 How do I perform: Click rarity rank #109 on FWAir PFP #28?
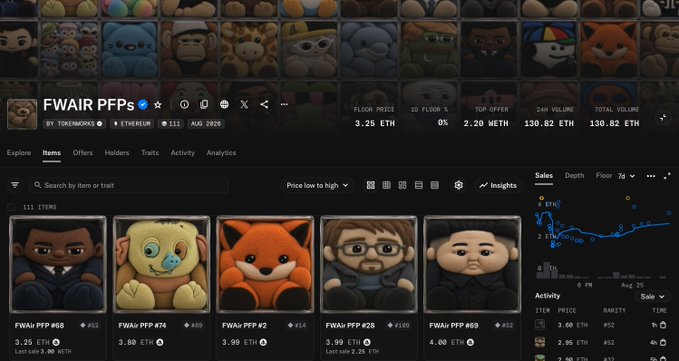point(399,326)
